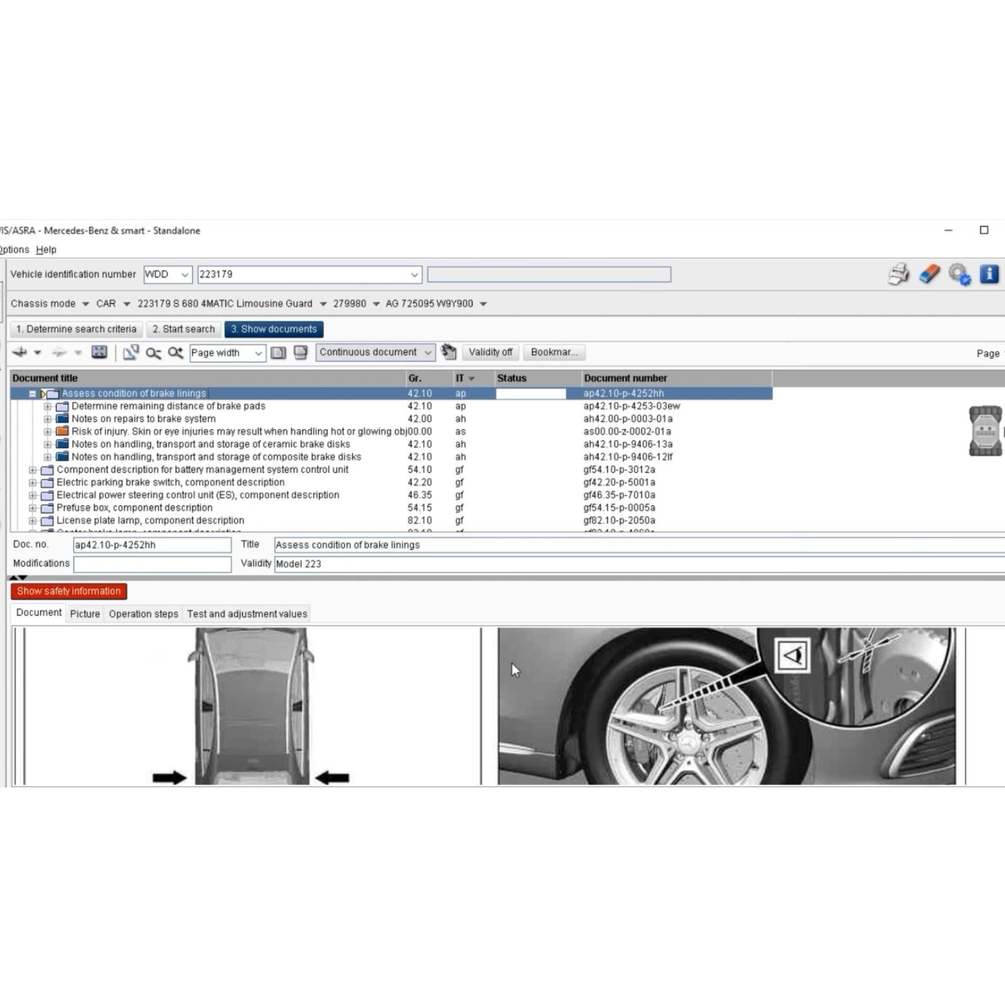Viewport: 1005px width, 1005px height.
Task: Click the single page layout icon
Action: click(278, 353)
